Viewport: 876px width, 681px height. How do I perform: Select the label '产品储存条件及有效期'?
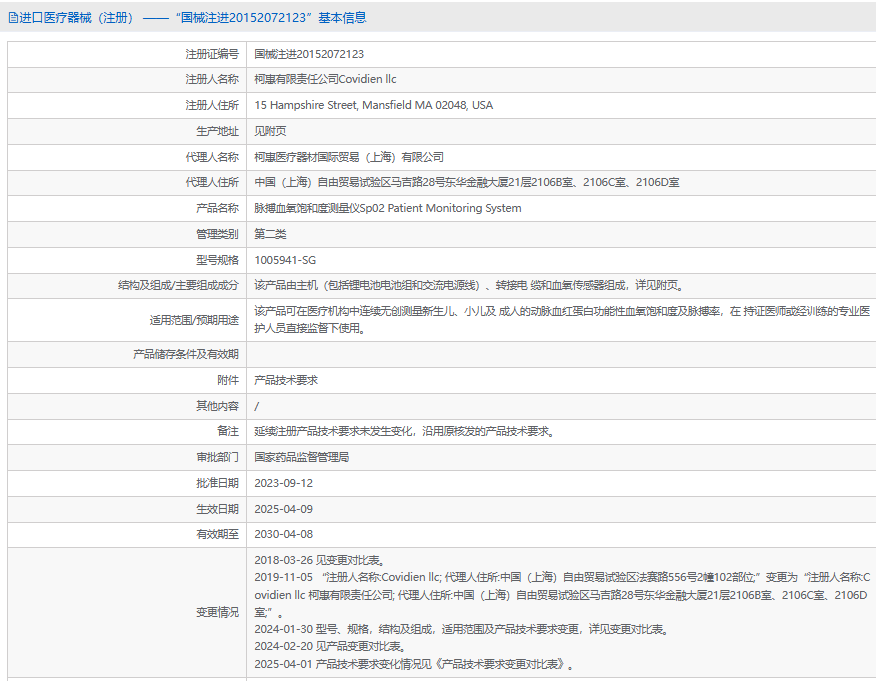[x=185, y=354]
